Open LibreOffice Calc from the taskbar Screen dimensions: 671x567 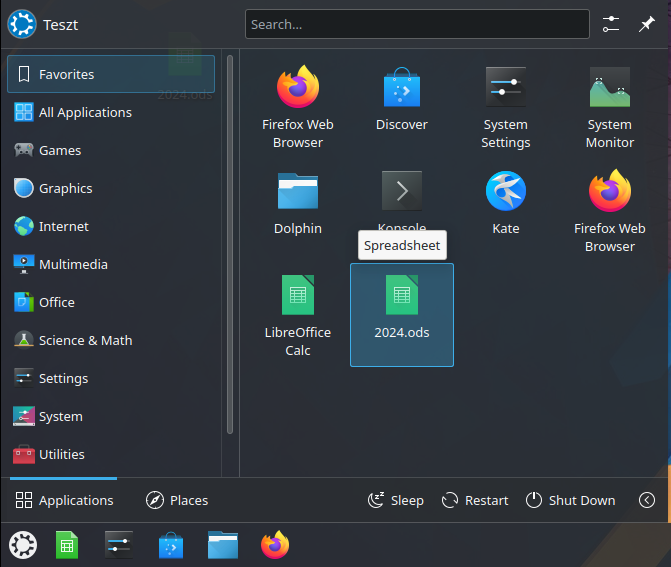click(67, 545)
